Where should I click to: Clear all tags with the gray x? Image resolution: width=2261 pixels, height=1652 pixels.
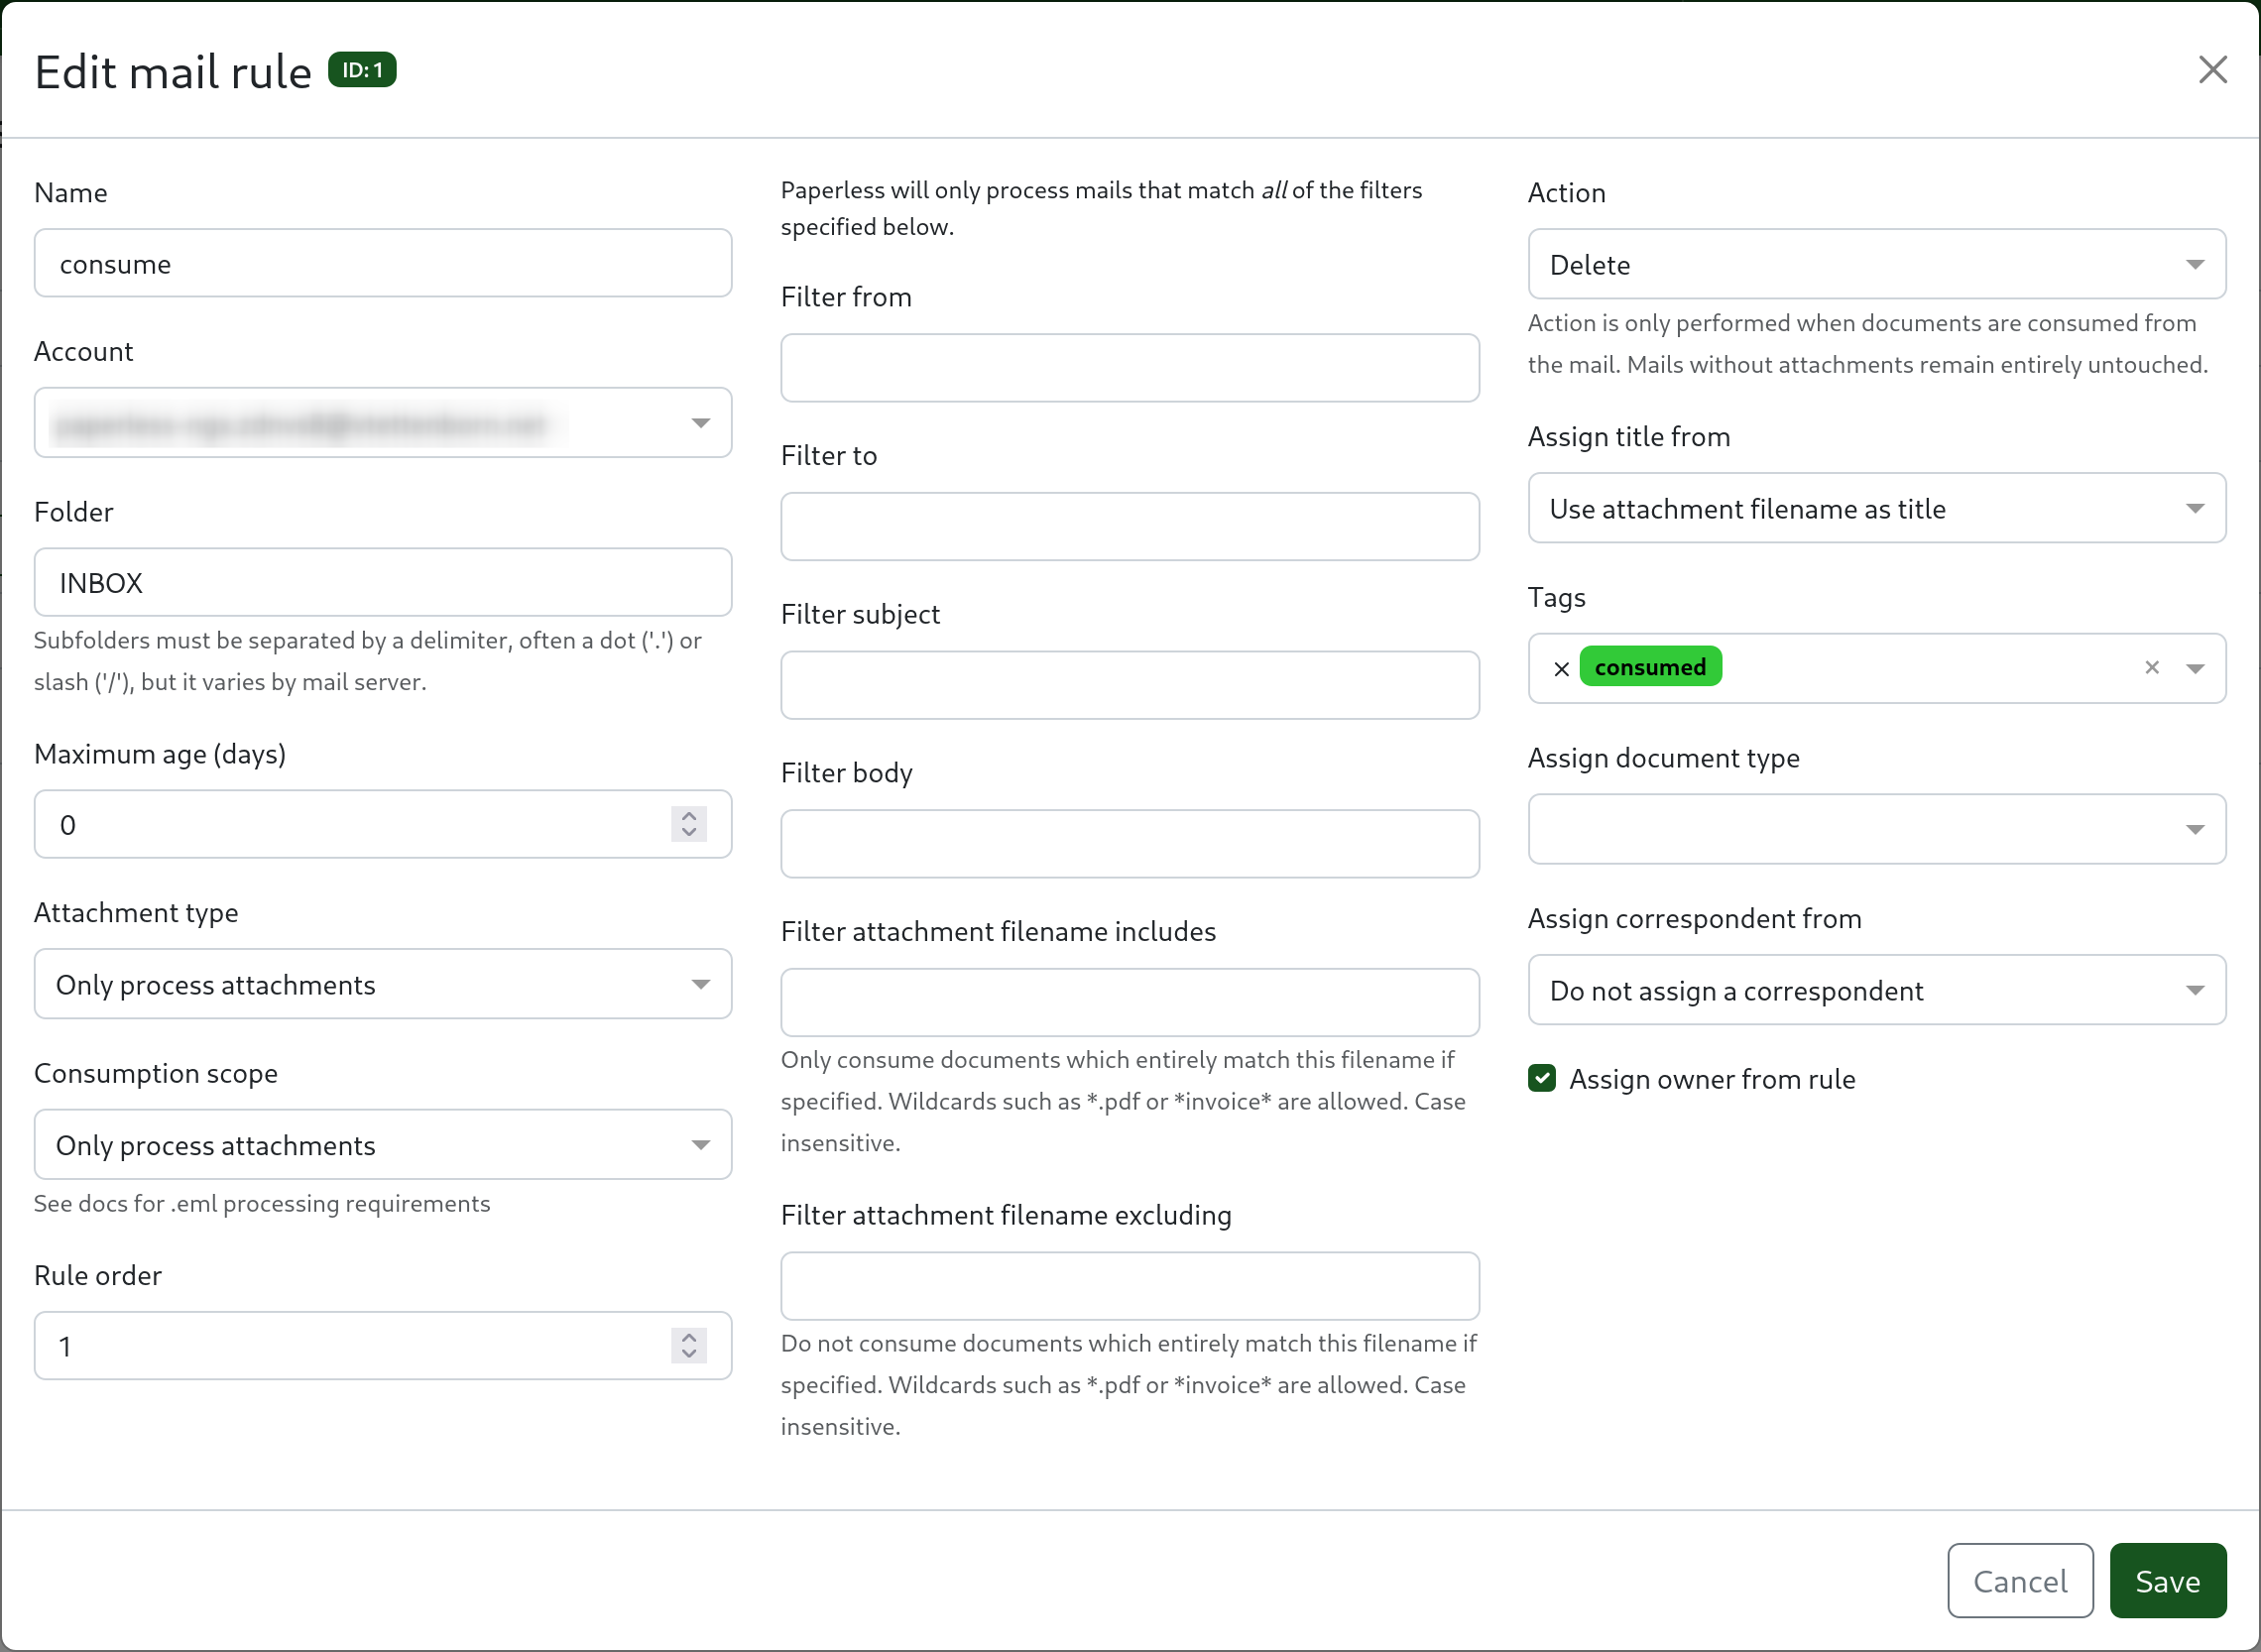(x=2152, y=667)
